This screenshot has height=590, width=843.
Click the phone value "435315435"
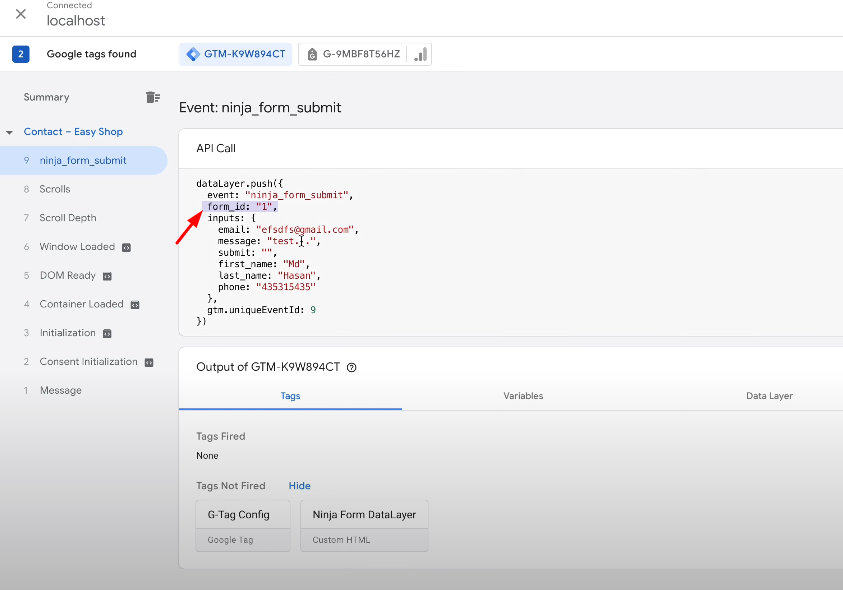coord(285,287)
